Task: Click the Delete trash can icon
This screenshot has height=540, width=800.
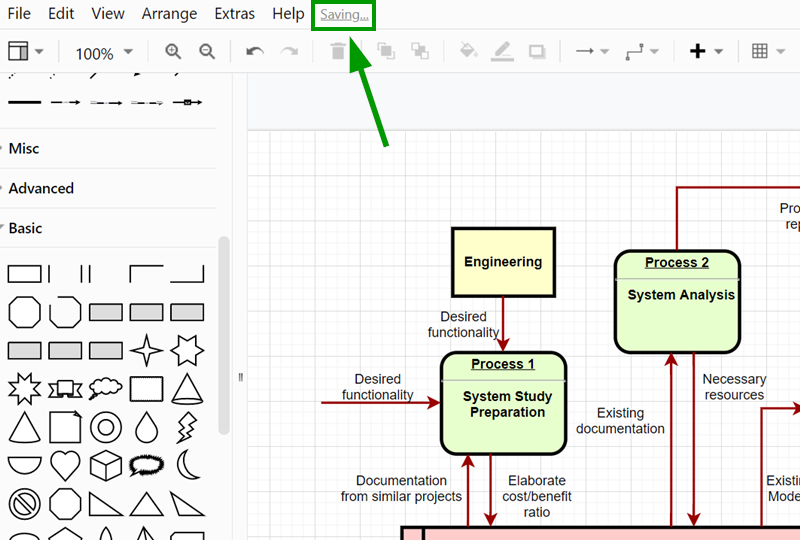Action: tap(338, 51)
